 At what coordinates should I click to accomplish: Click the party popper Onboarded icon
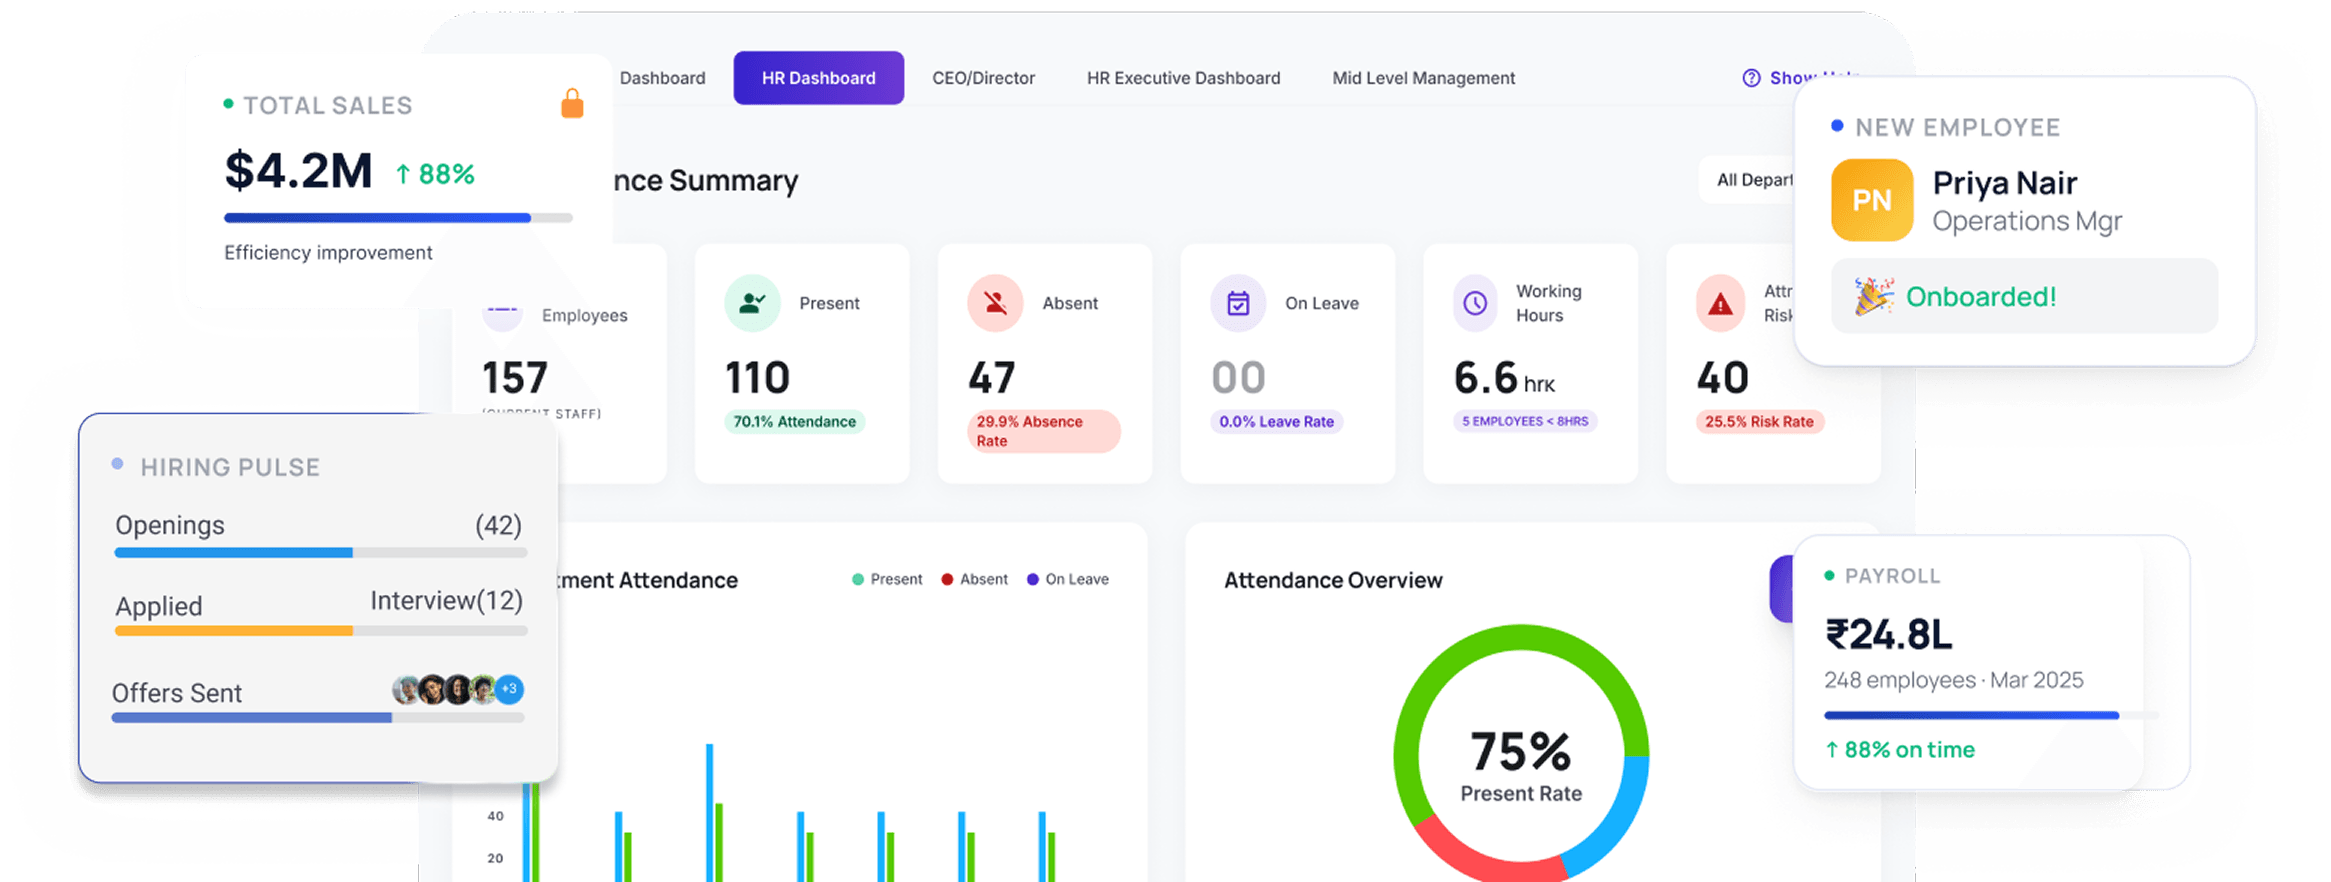point(1873,297)
